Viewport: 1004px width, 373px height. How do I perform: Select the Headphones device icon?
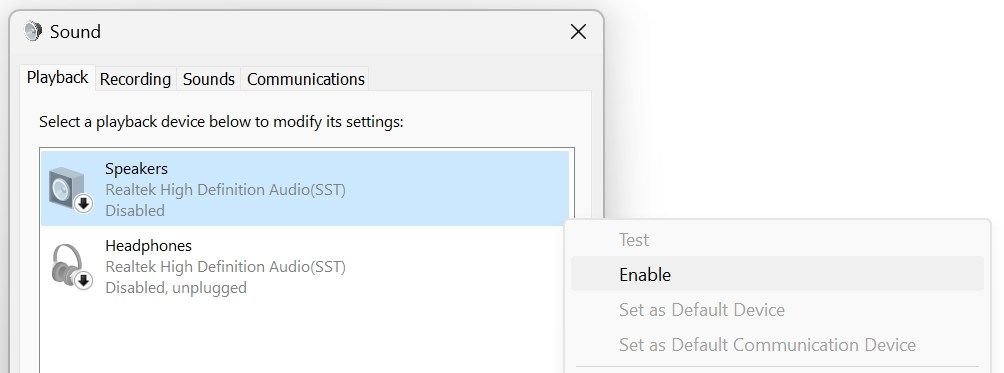71,266
